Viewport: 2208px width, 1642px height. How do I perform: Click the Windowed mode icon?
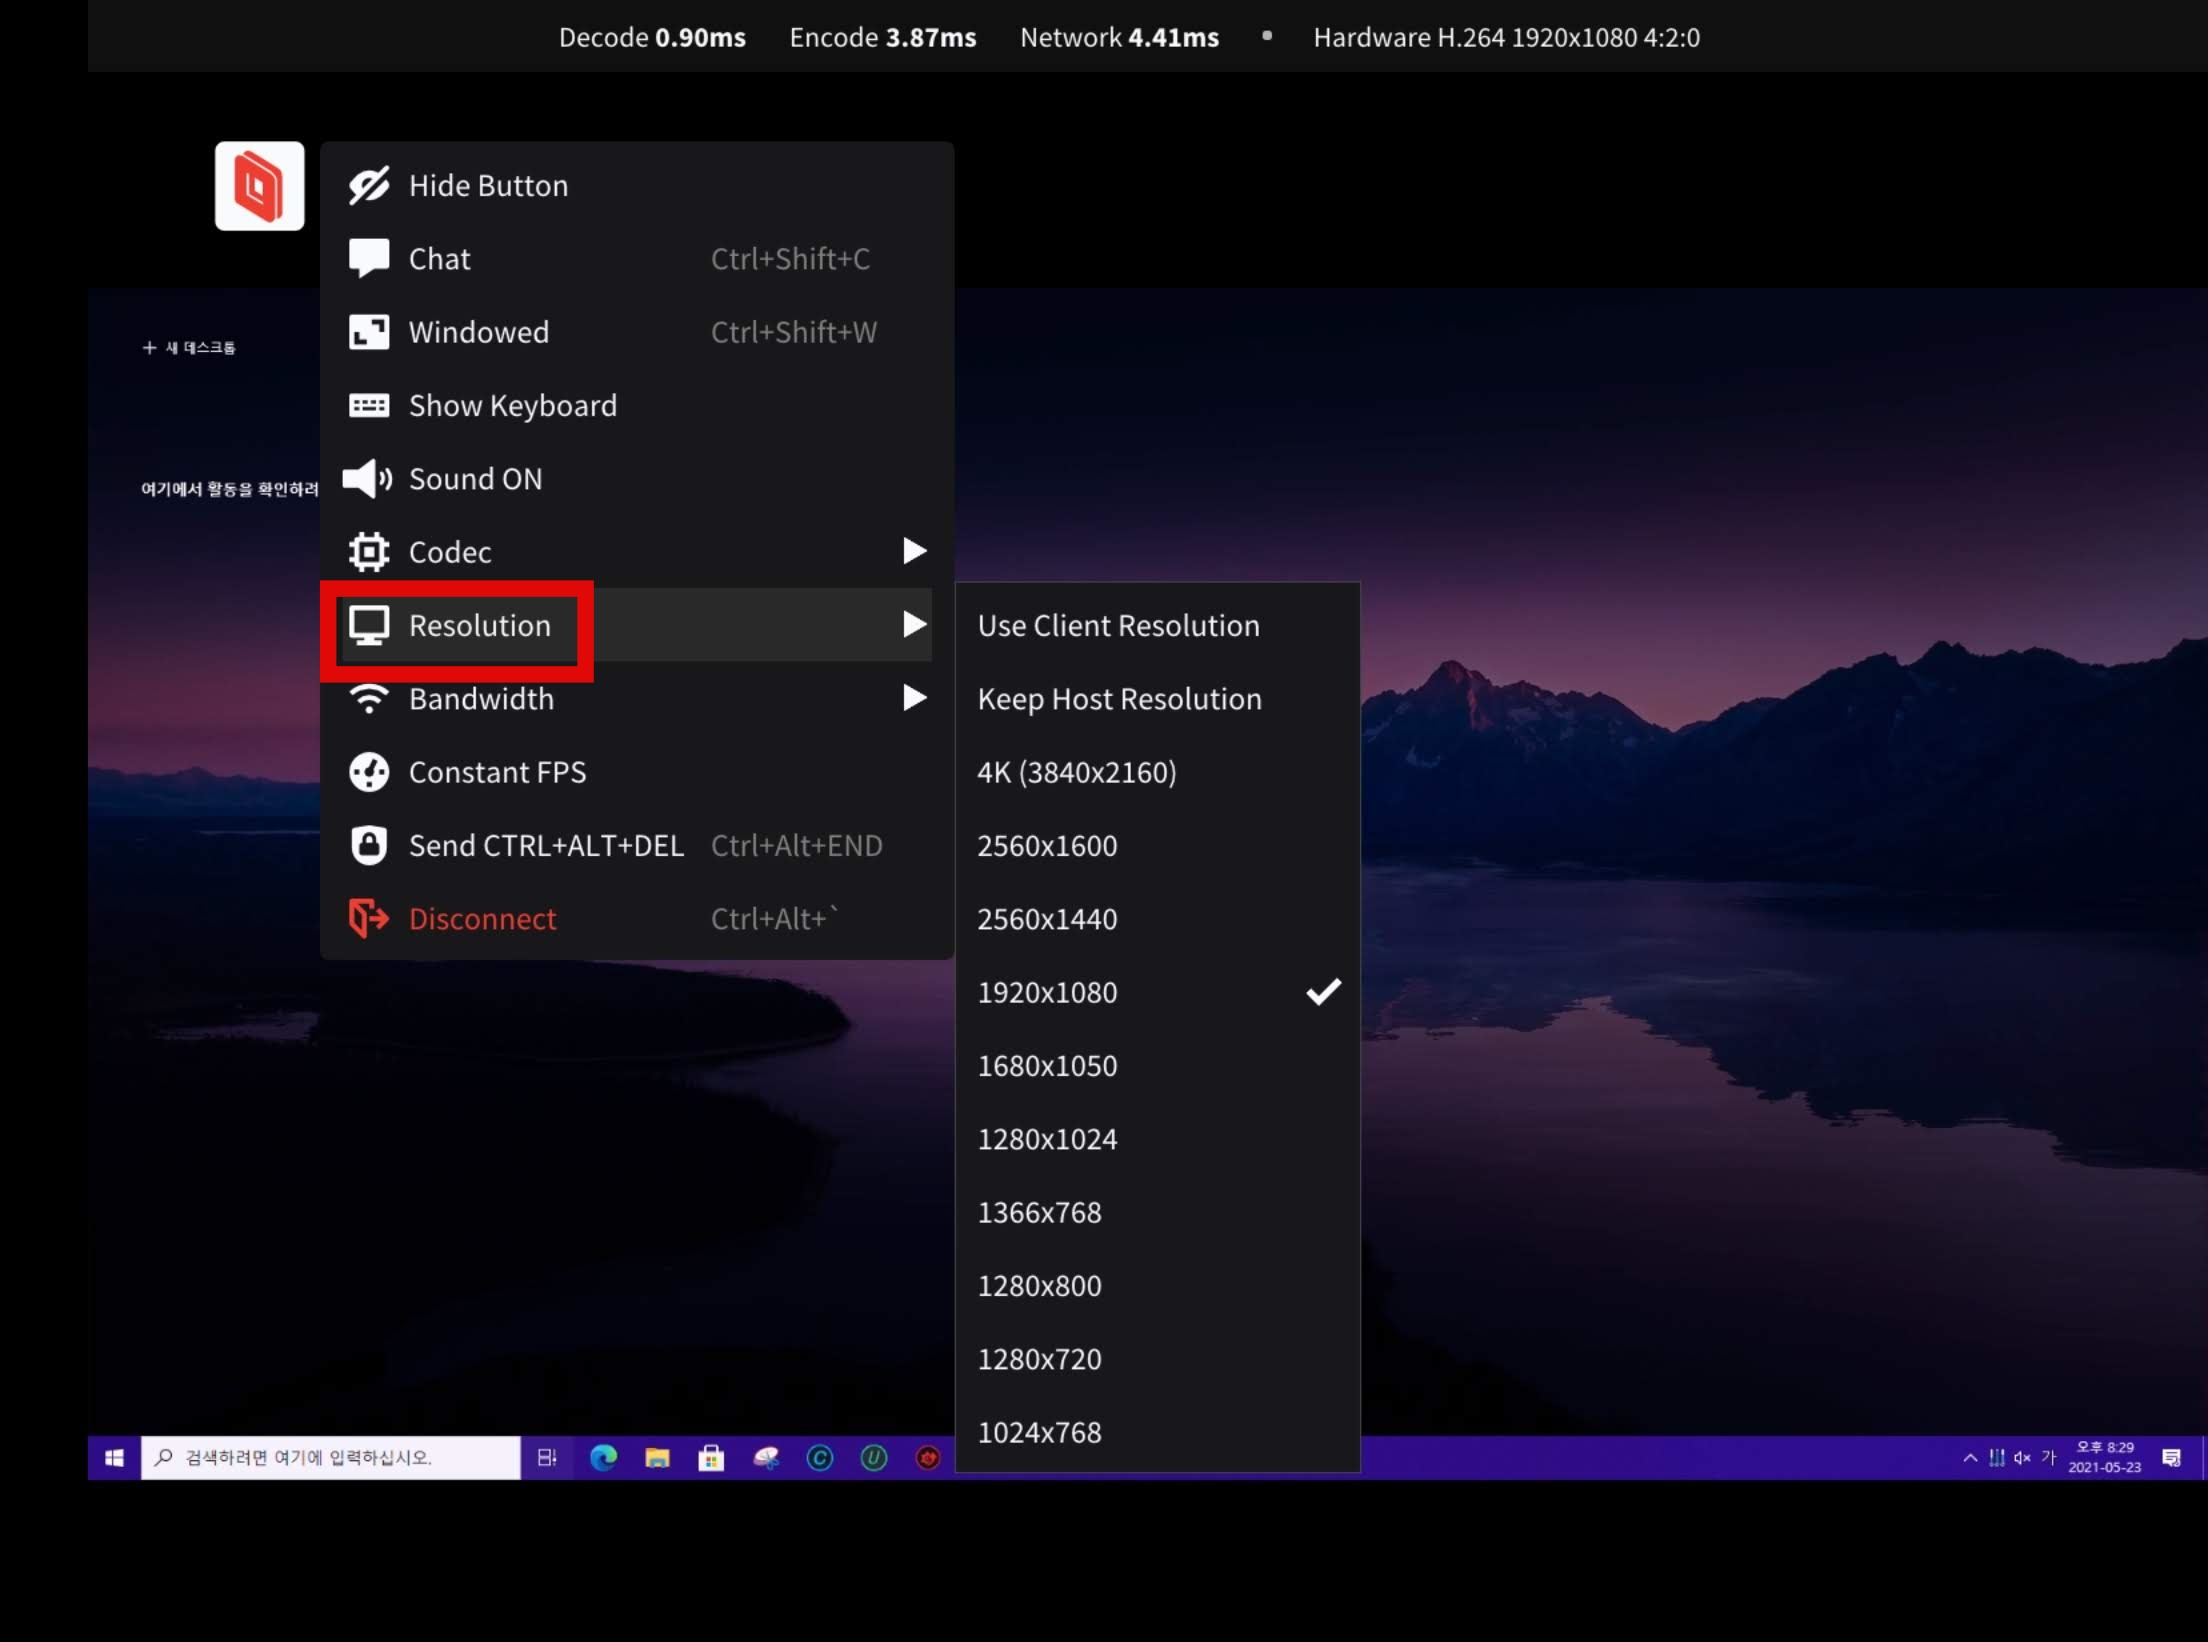click(369, 332)
